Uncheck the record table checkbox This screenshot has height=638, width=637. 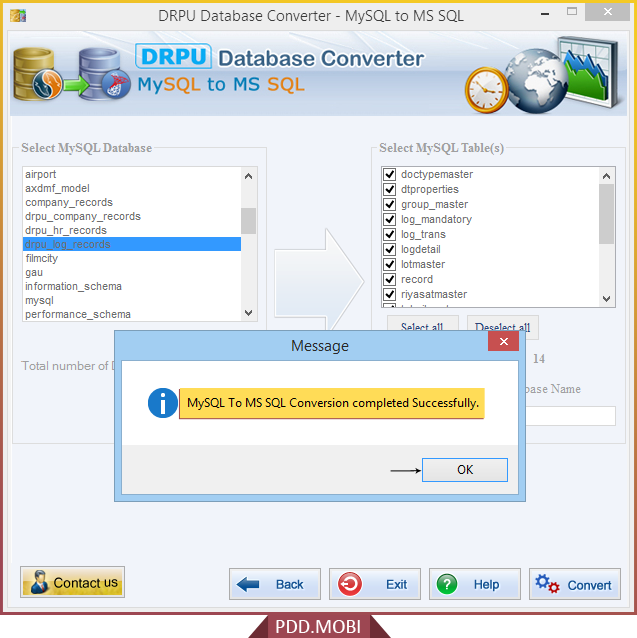[x=390, y=280]
